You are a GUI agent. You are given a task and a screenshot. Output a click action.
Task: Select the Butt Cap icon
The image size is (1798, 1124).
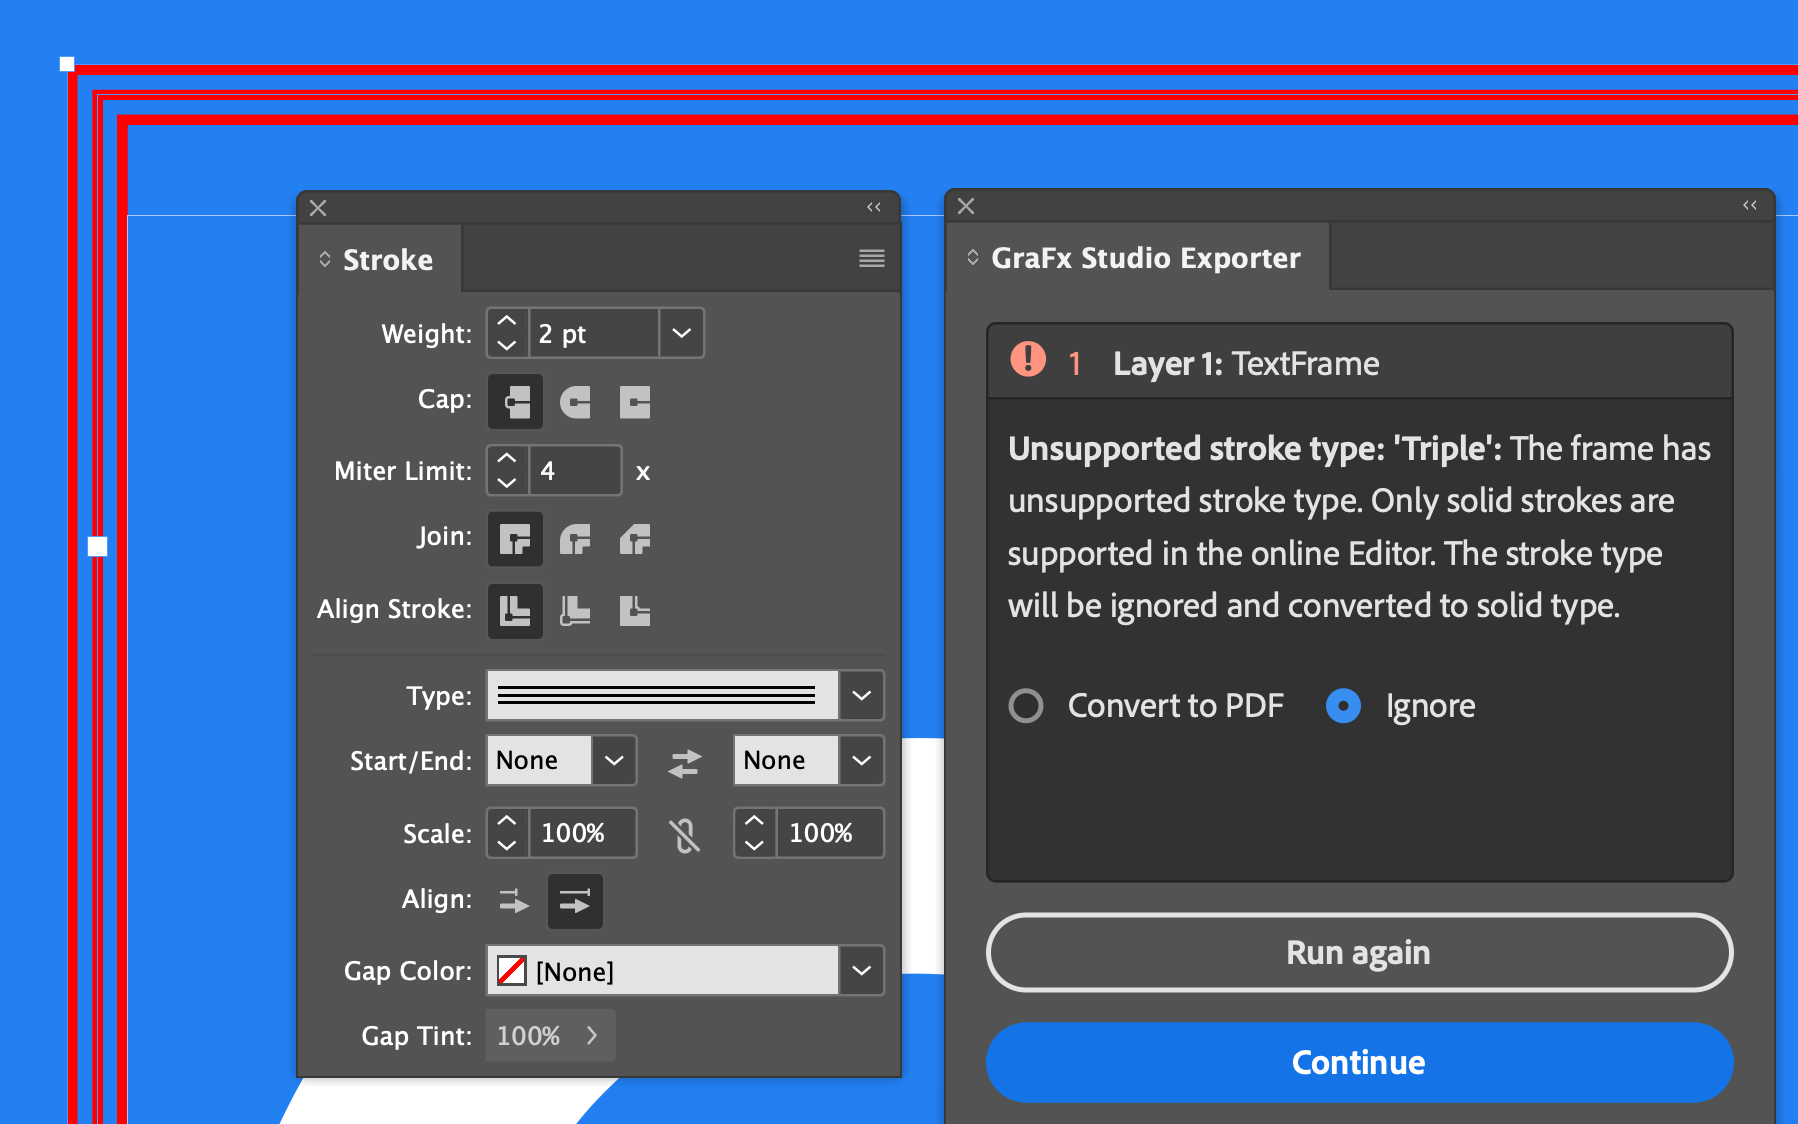[515, 402]
